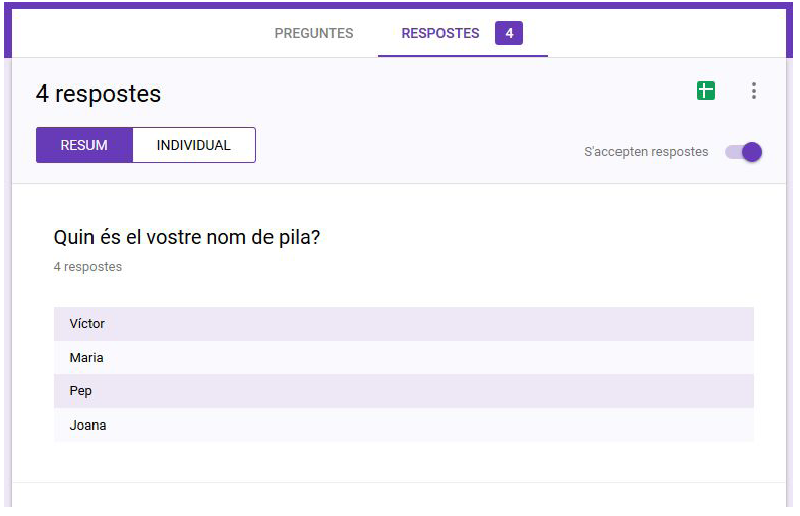Image resolution: width=800 pixels, height=516 pixels.
Task: Click the response count badge showing 4
Action: (509, 33)
